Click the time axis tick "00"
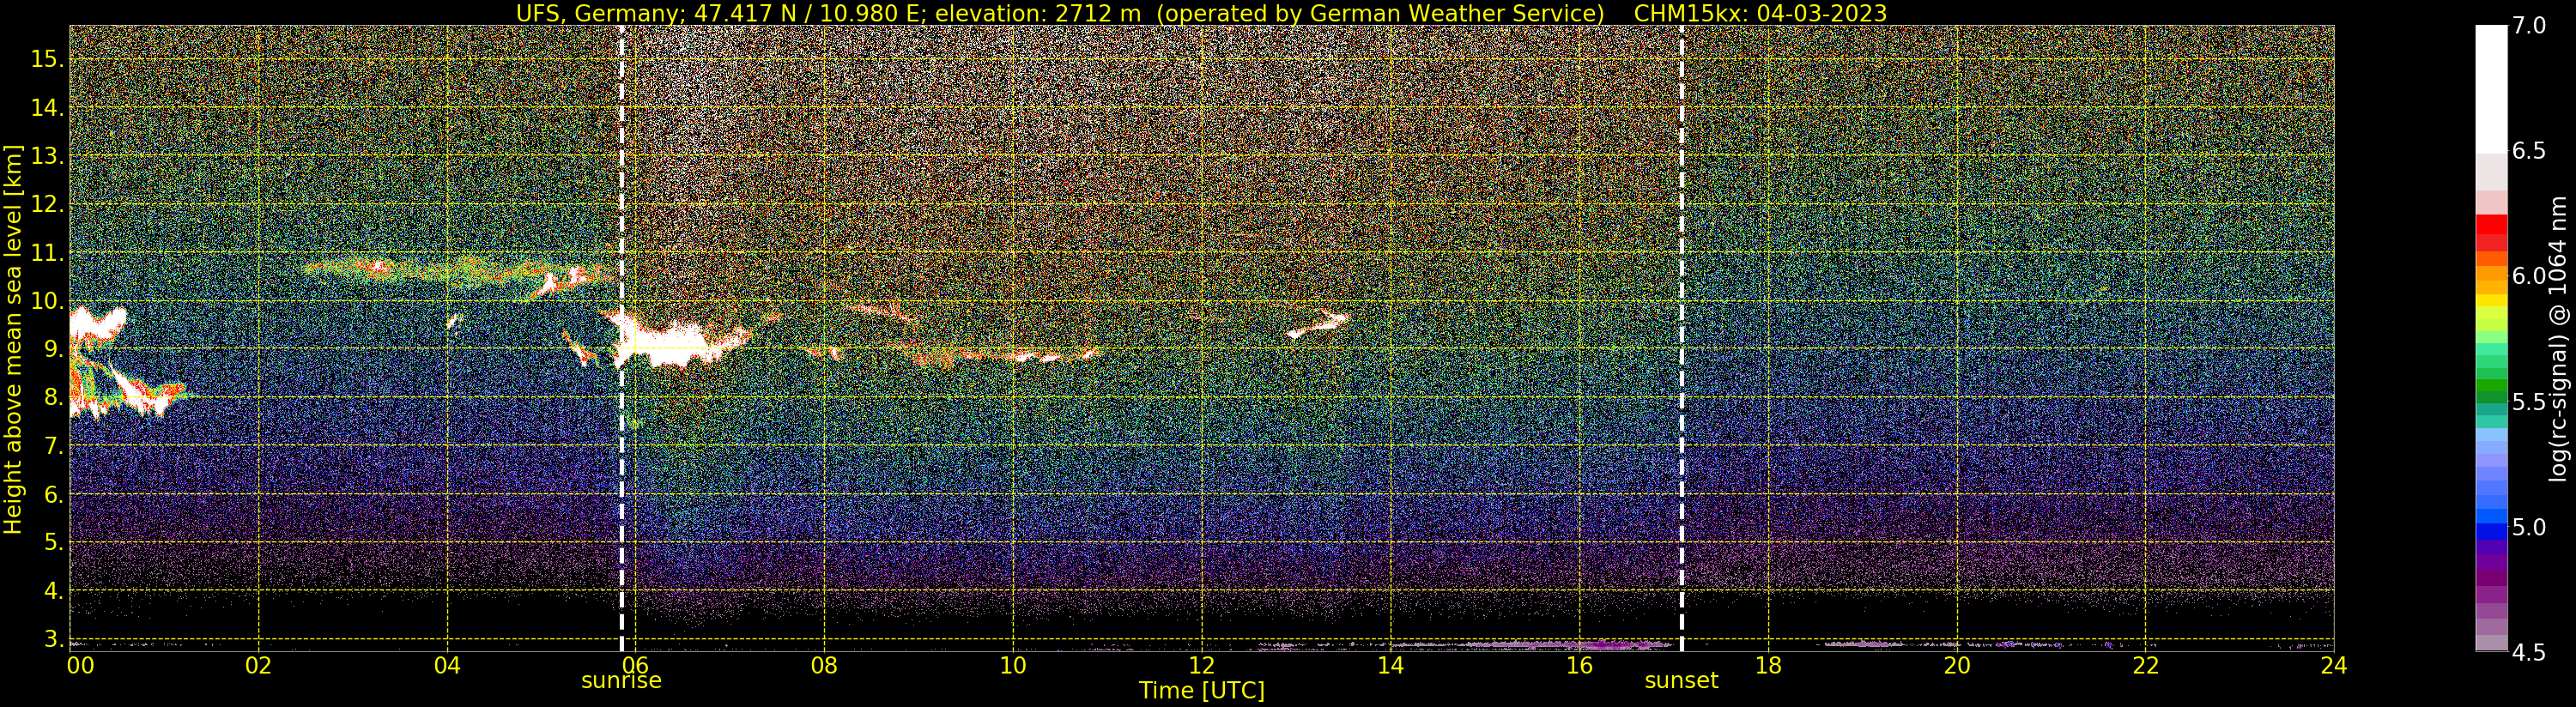The width and height of the screenshot is (2576, 707). (x=80, y=665)
